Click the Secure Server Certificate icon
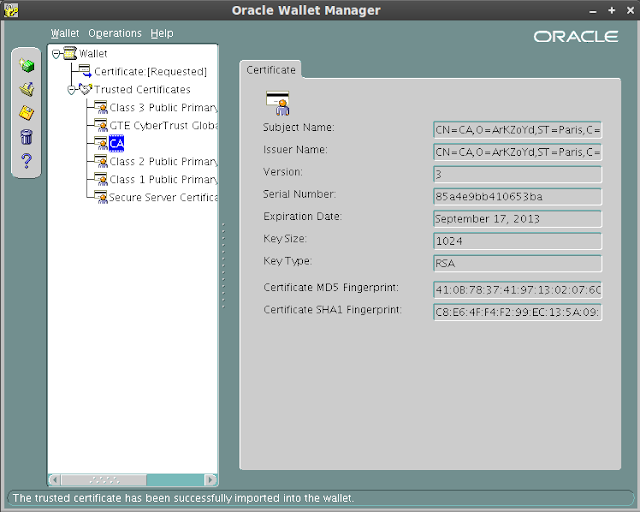 101,197
